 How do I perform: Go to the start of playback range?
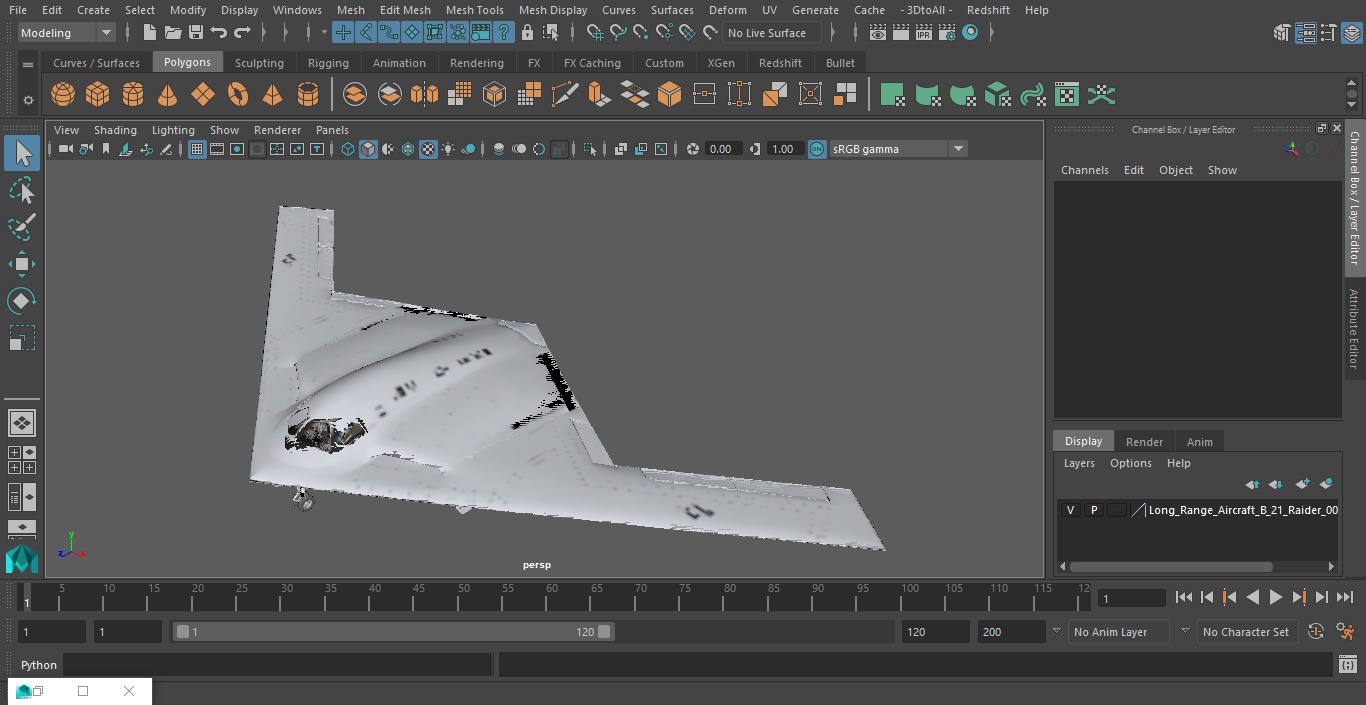point(1183,597)
